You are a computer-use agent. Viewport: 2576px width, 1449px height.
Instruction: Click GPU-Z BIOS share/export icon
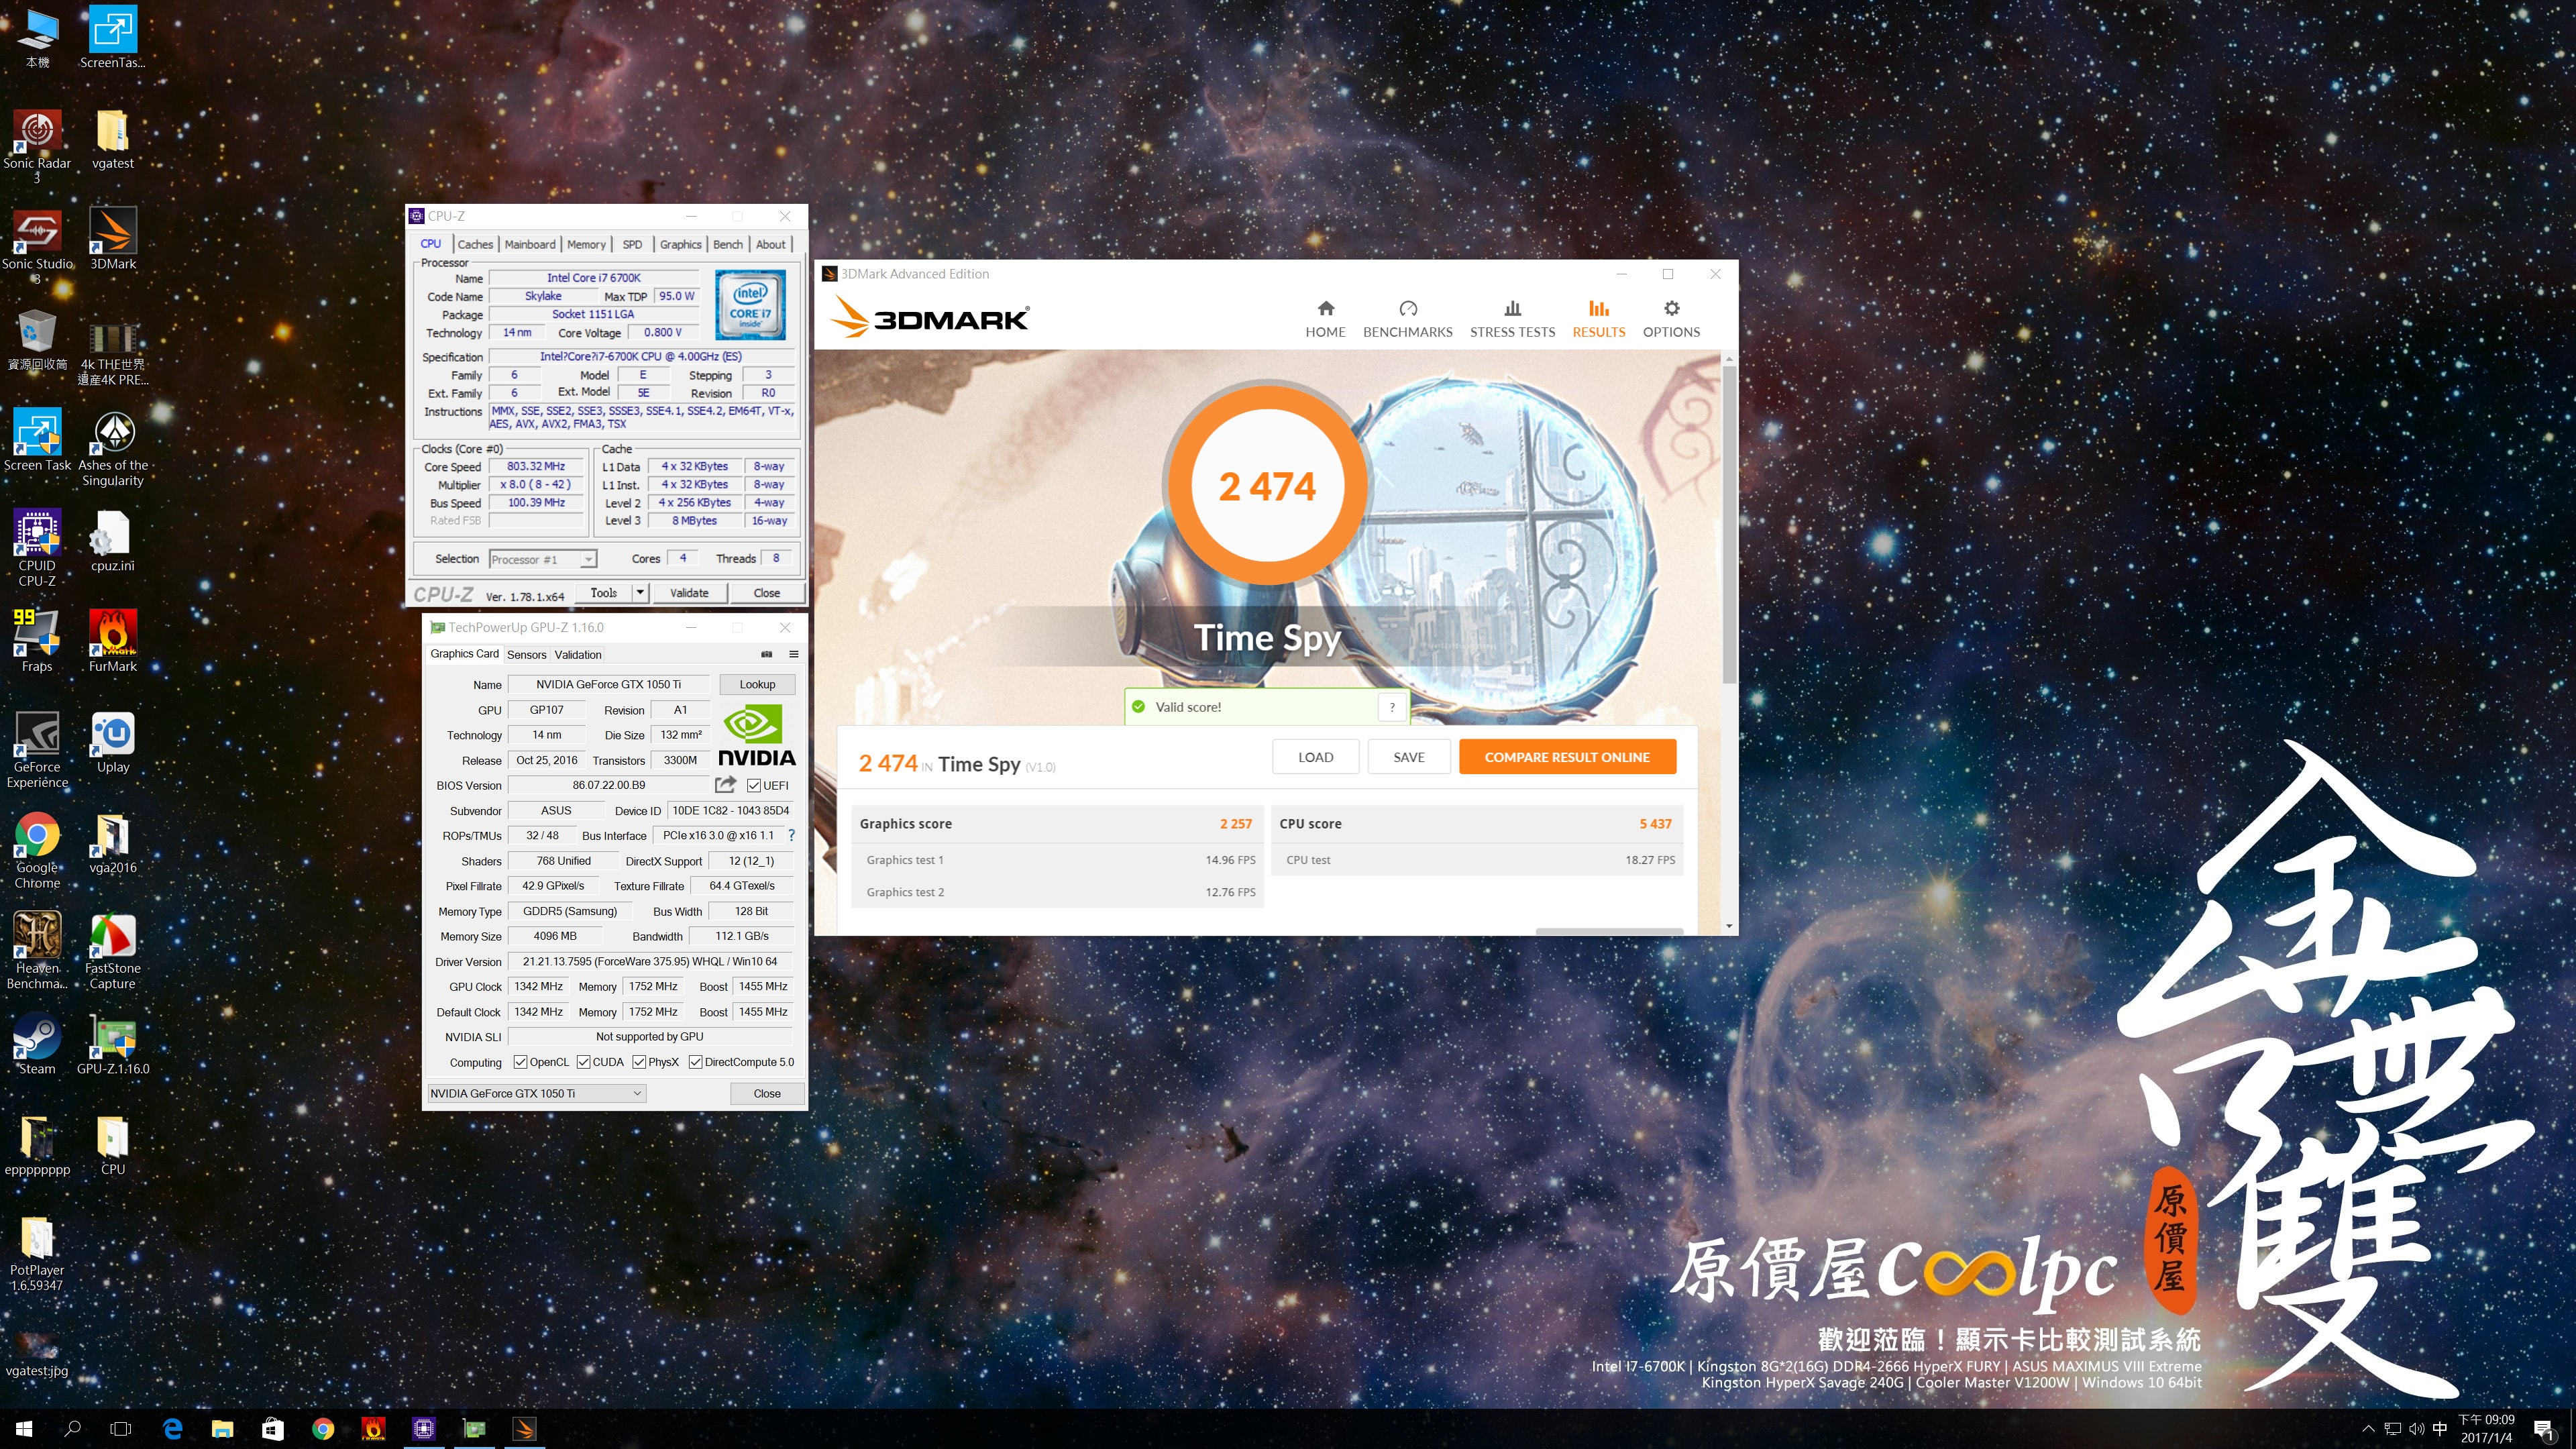pos(726,785)
